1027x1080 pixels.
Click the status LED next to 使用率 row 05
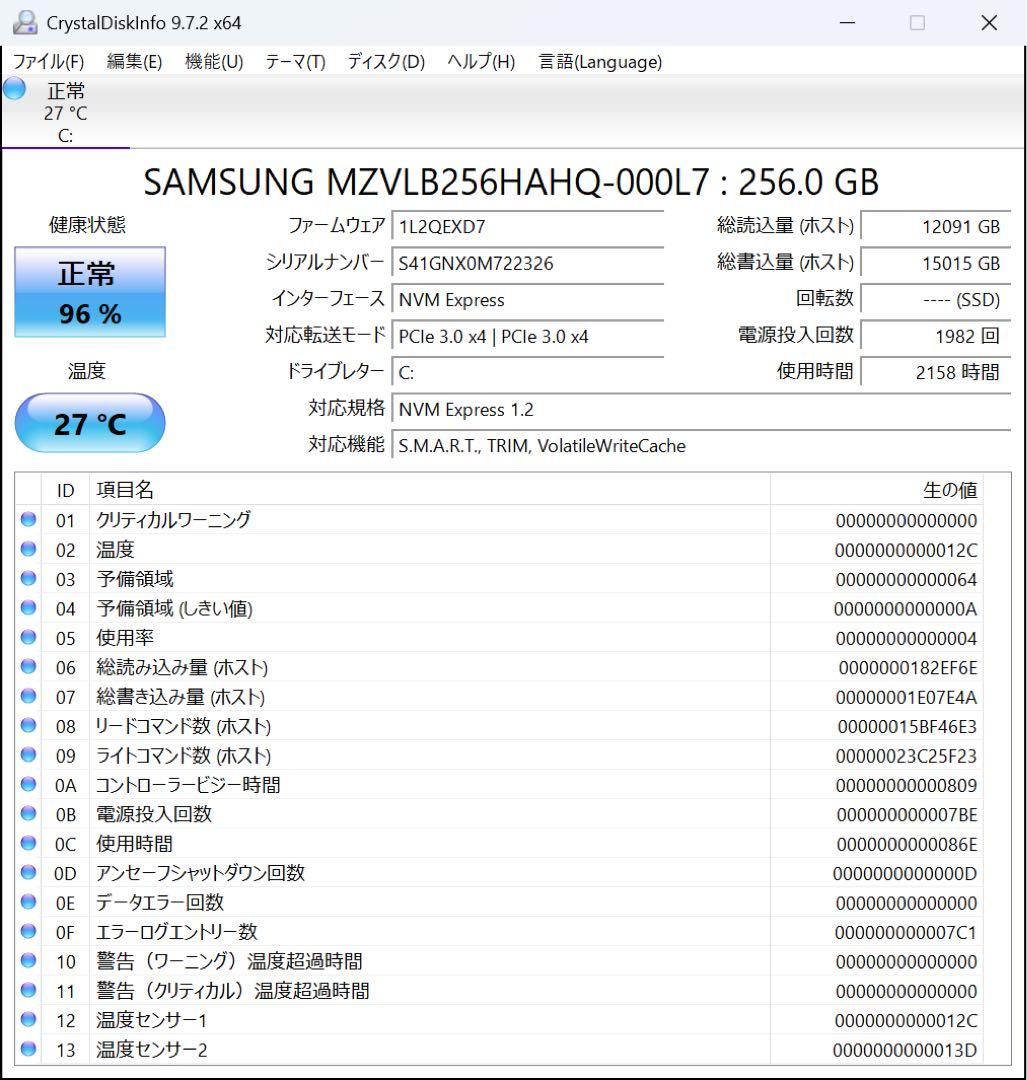click(30, 638)
